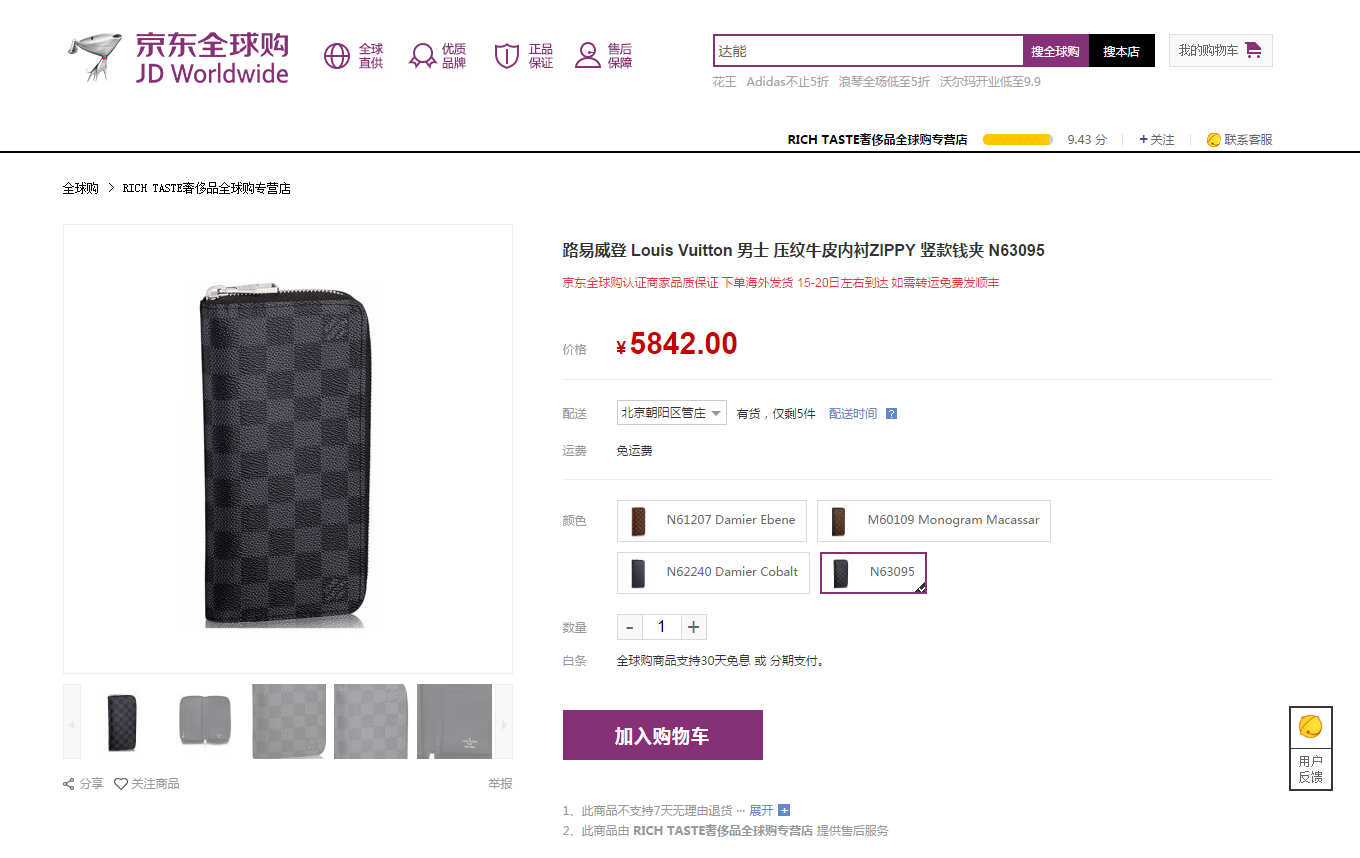Select the open wallet interior thumbnail
1360x858 pixels.
tap(206, 721)
